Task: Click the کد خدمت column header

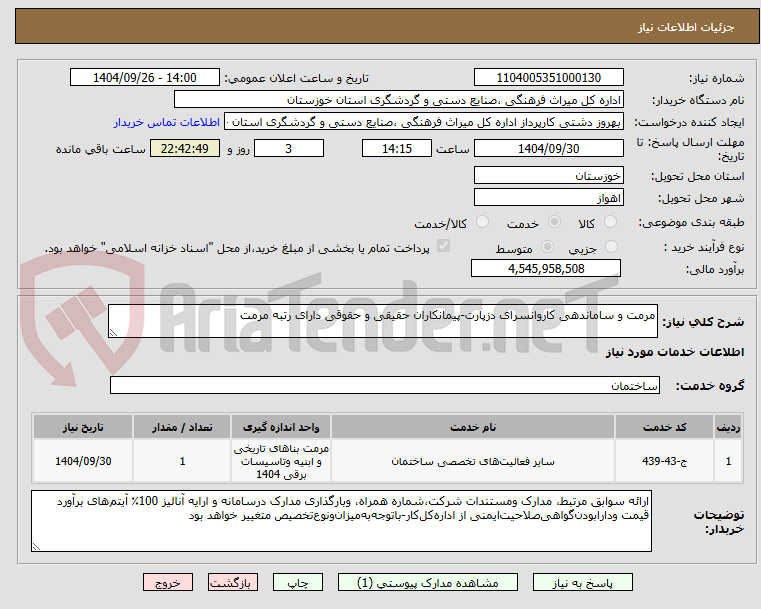Action: pos(664,427)
